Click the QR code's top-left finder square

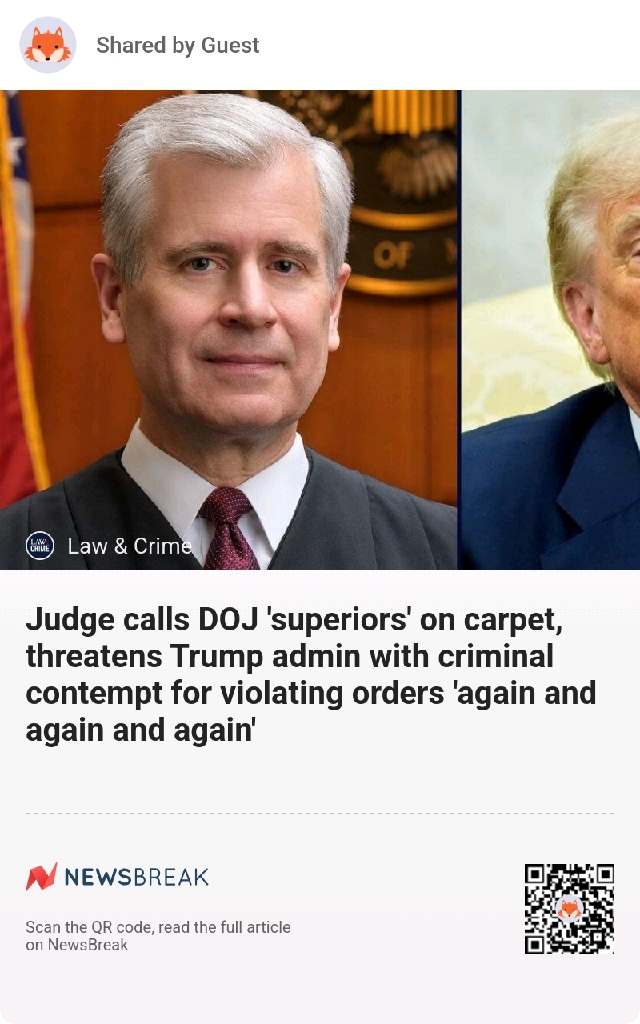coord(535,874)
